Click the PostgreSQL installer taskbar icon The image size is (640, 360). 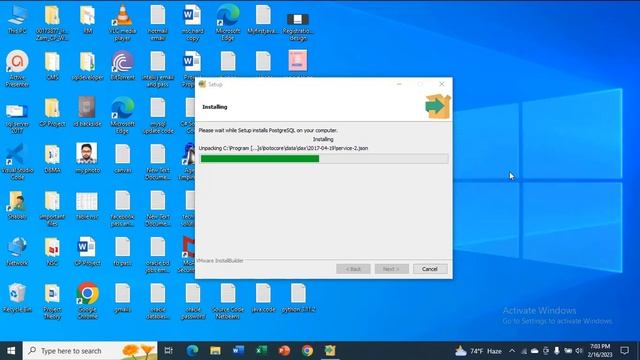[330, 351]
